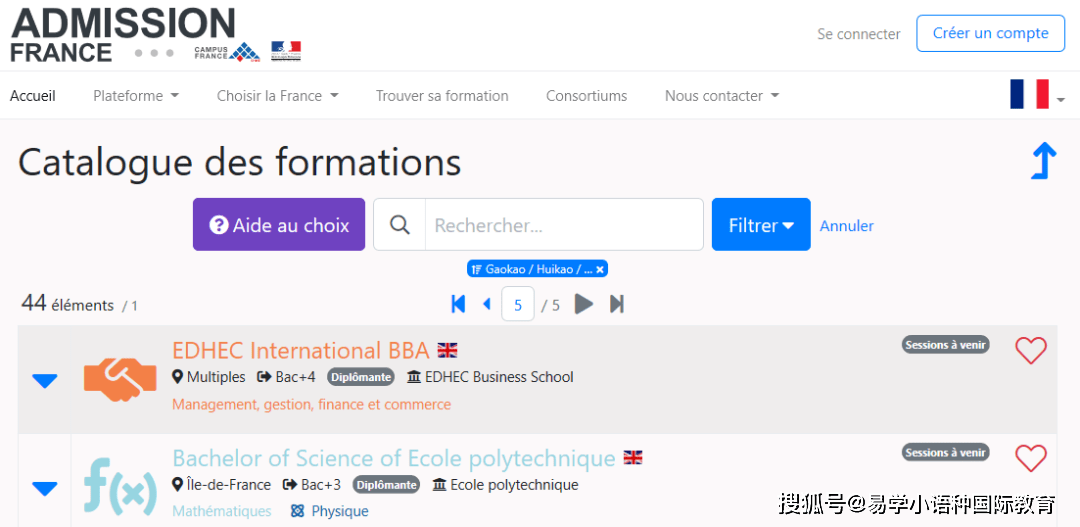
Task: Remove the Gaokao / Huikao filter tag
Action: 600,269
